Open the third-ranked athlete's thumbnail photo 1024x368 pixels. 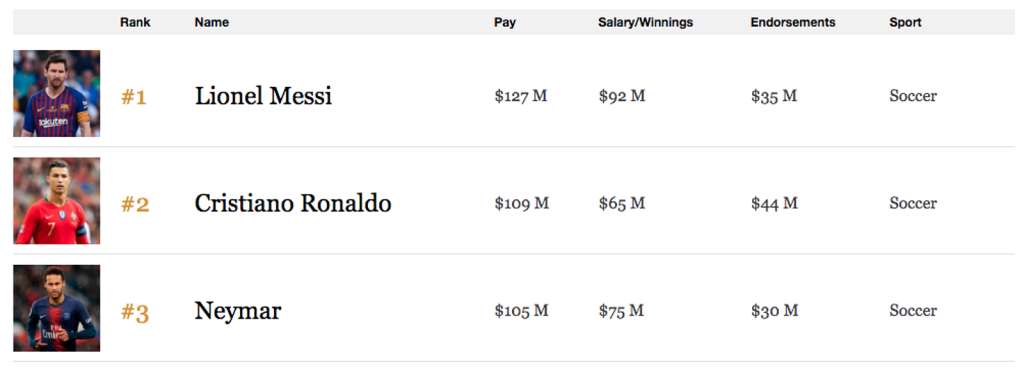click(57, 308)
